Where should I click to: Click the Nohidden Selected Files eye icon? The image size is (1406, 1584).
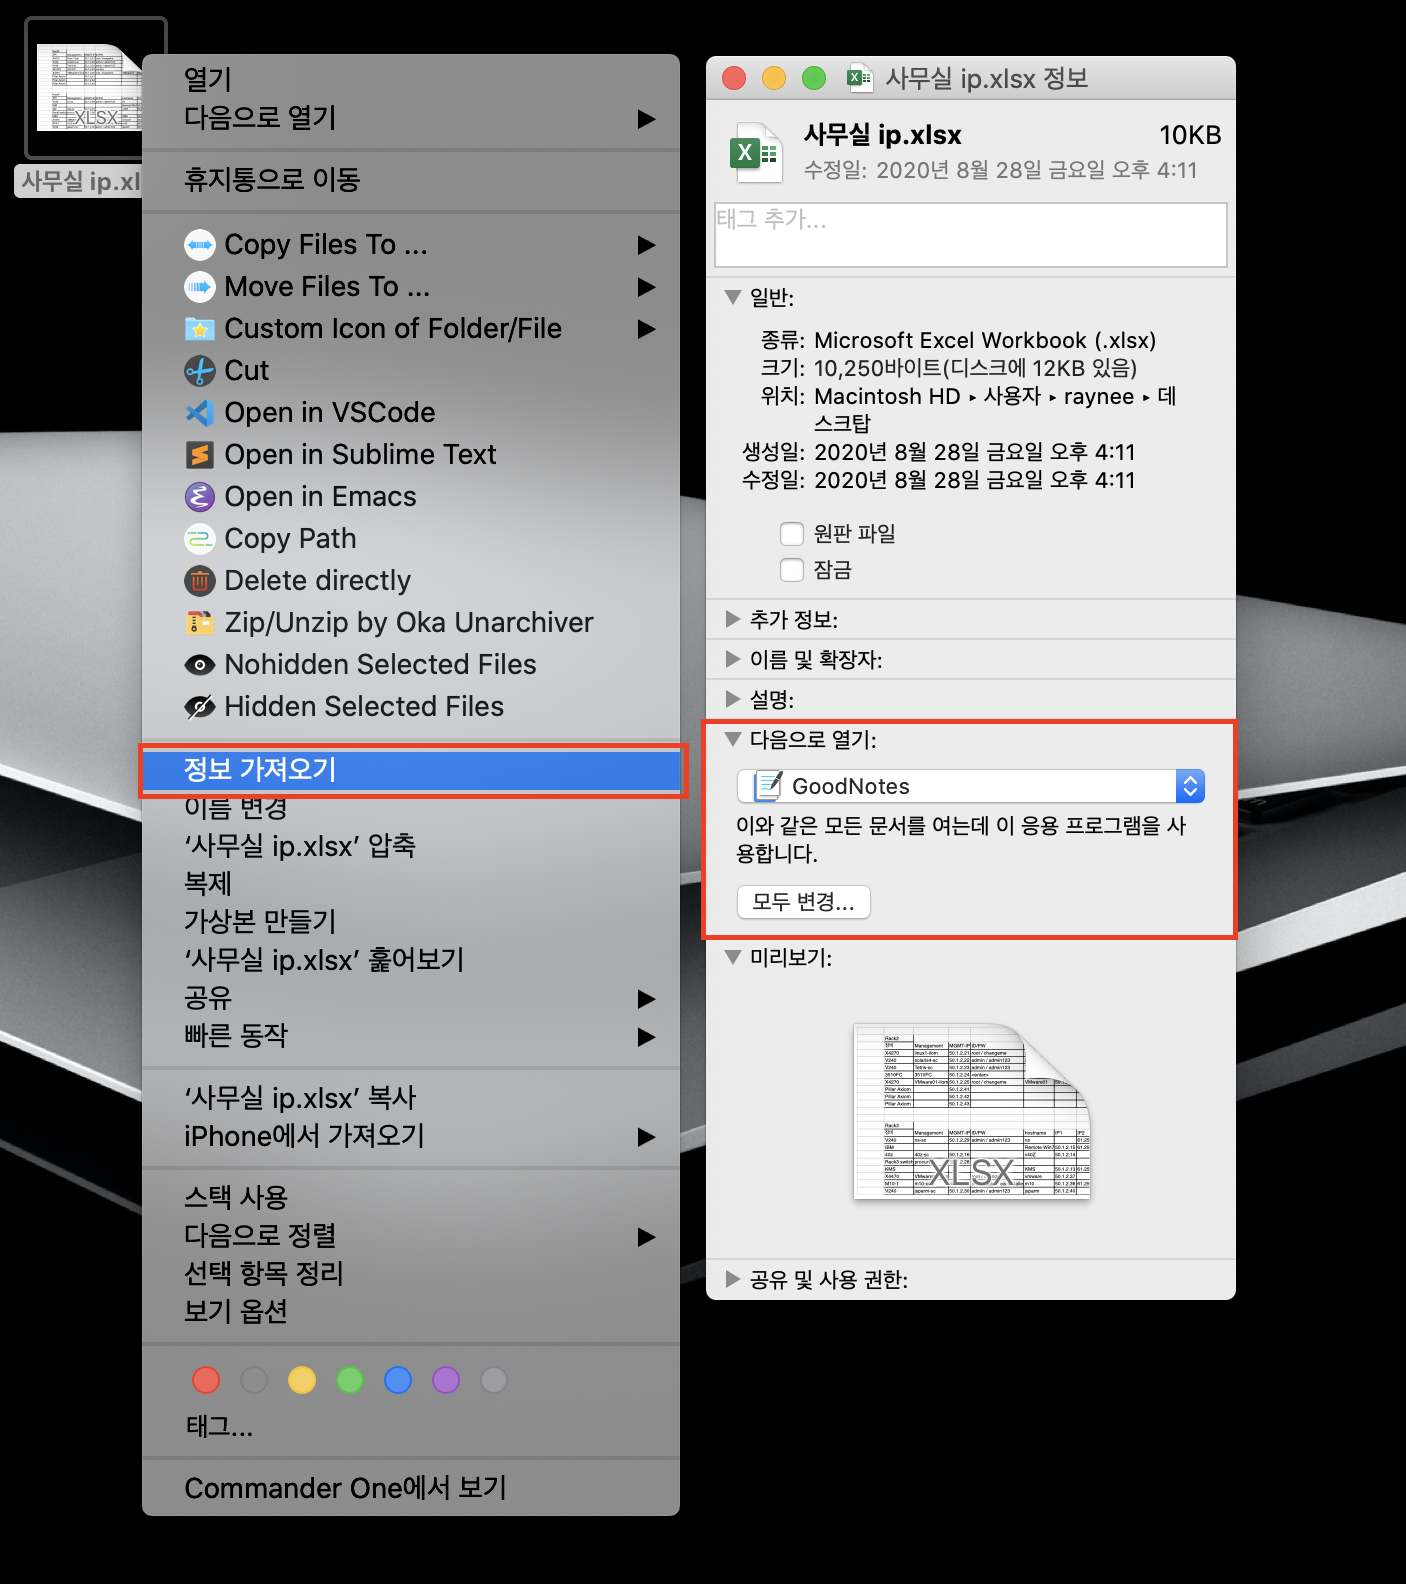[x=200, y=665]
